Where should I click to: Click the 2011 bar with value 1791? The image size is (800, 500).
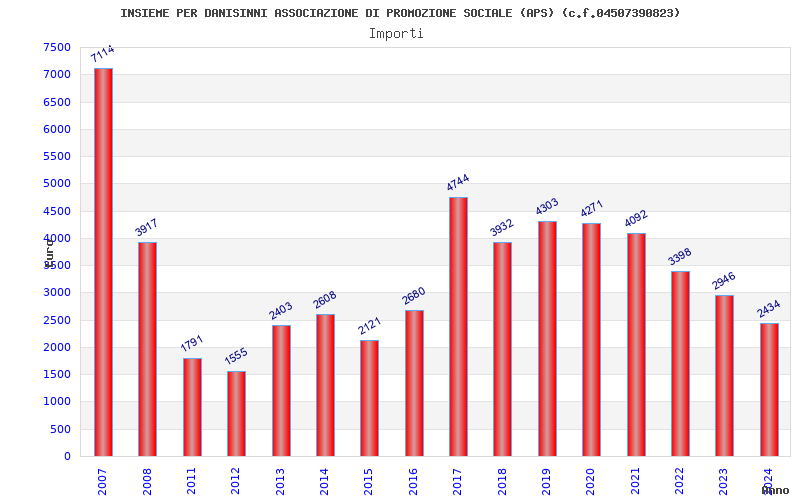192,407
